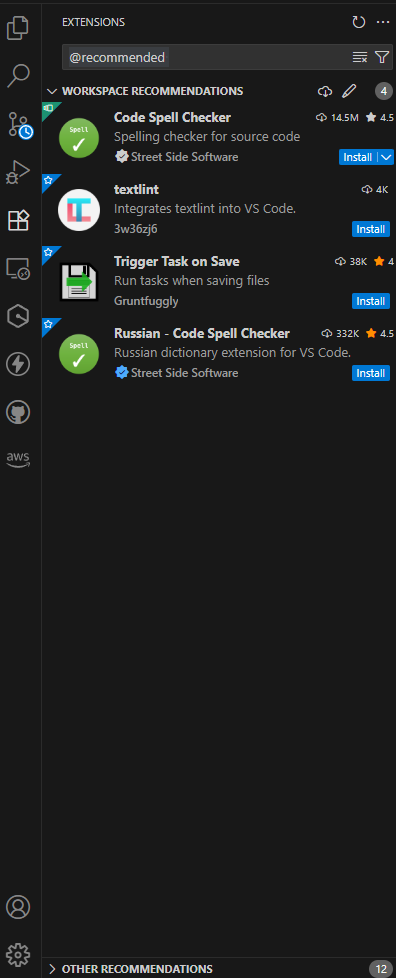Edit workspace recommendations with pencil icon

coord(349,92)
